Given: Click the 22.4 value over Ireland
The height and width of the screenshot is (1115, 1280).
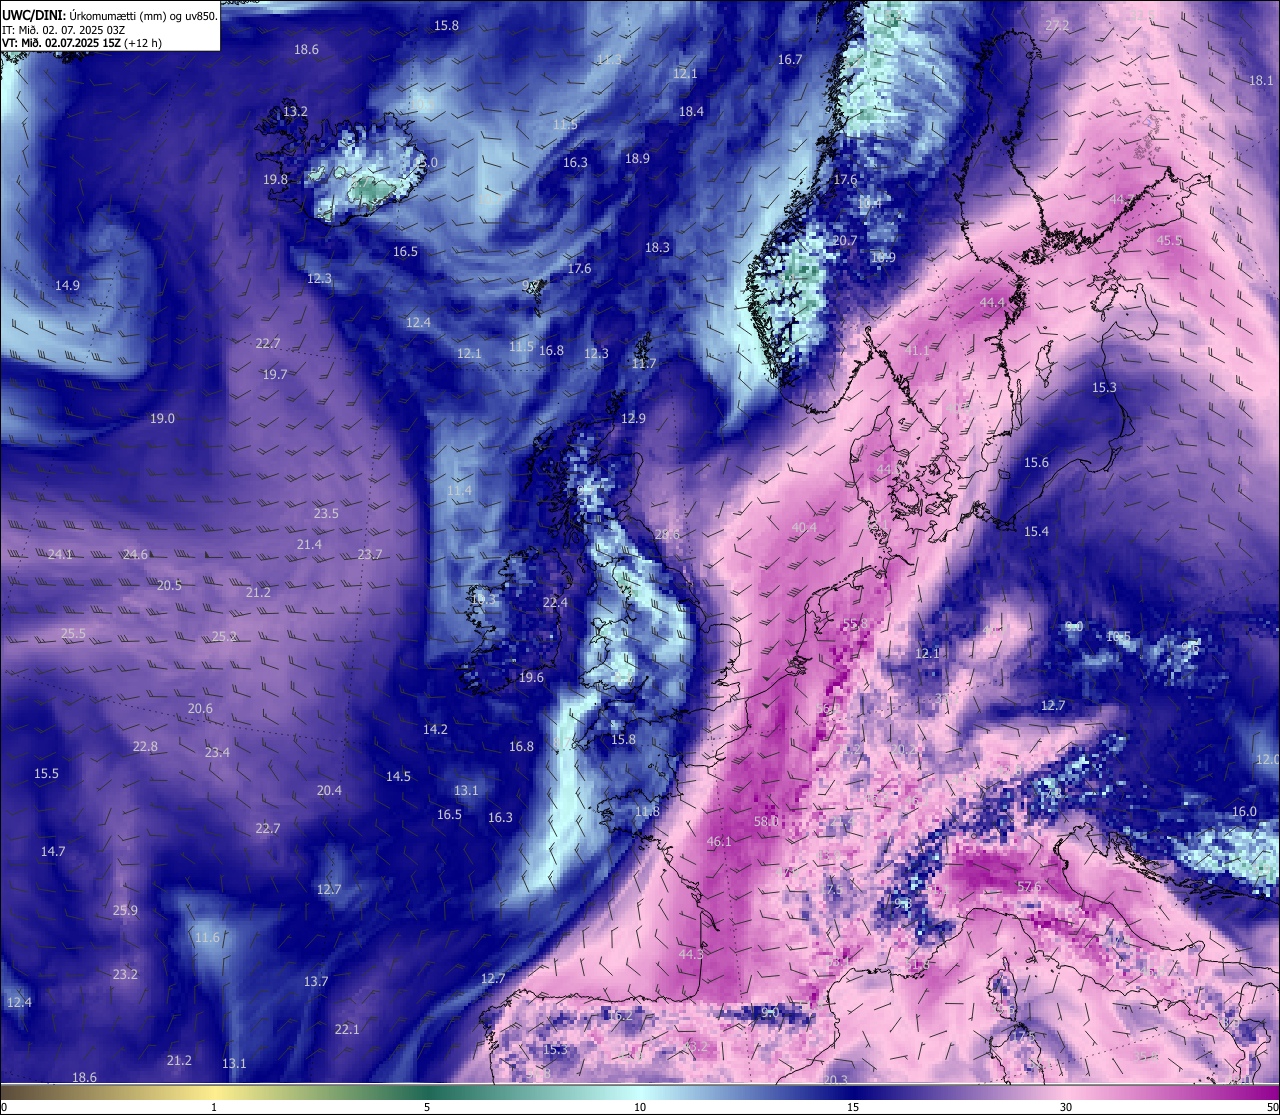Looking at the screenshot, I should click(555, 603).
